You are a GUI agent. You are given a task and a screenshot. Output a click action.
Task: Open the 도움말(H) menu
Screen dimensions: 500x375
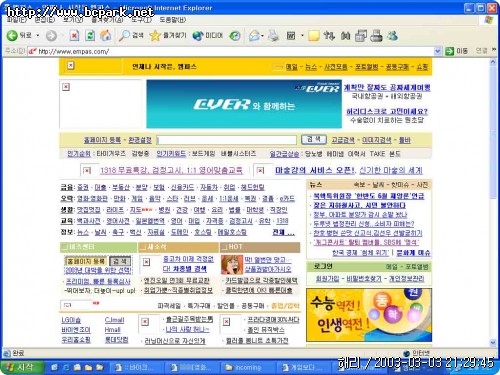tap(172, 20)
